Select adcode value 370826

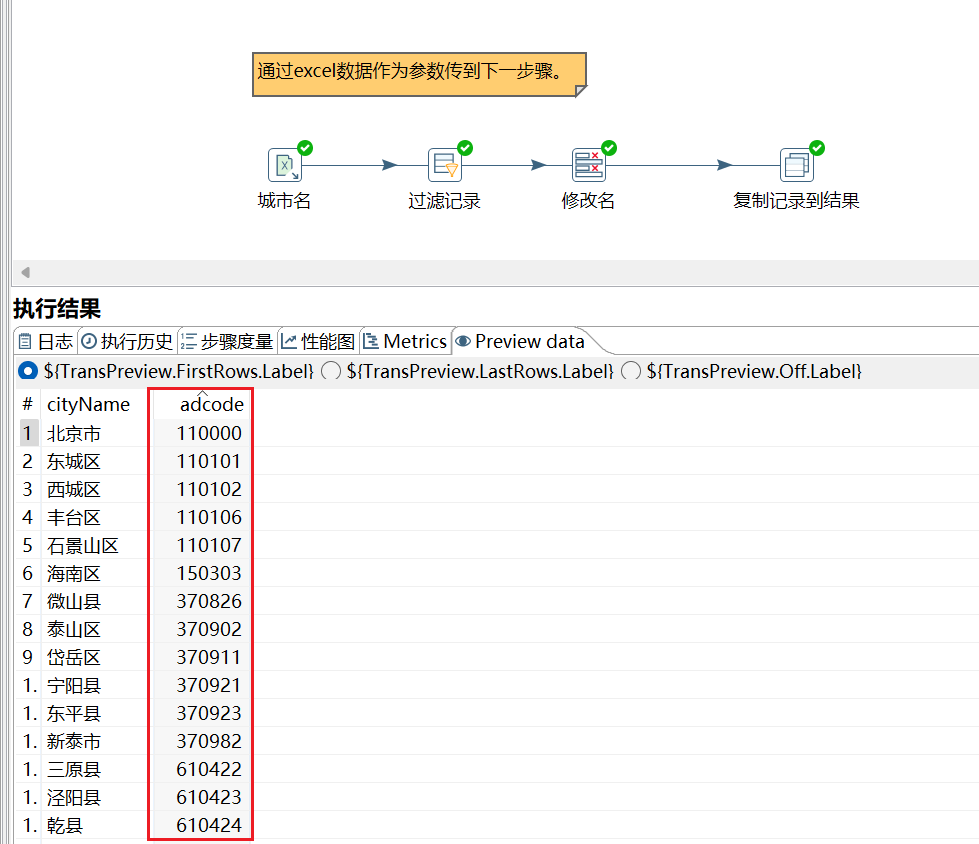(x=209, y=601)
